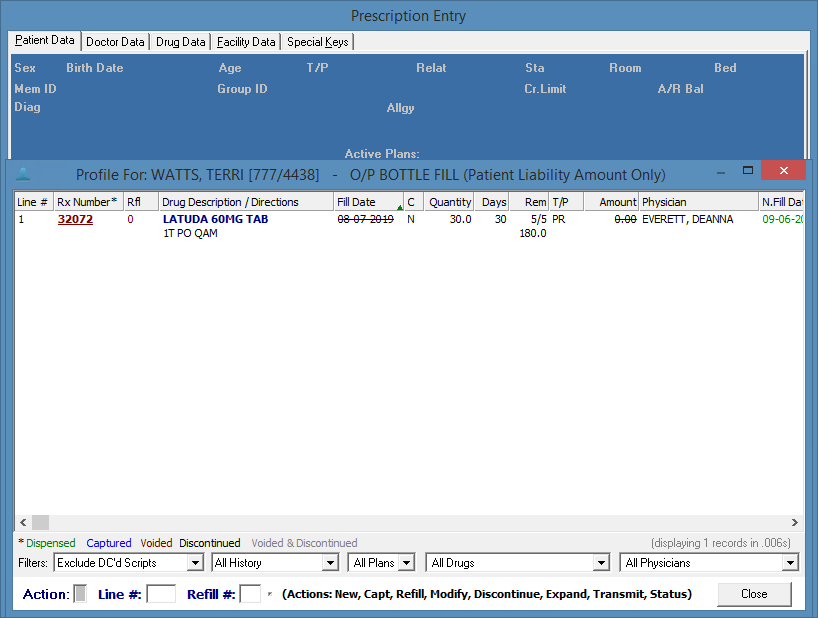Open the Drug Data tab
The image size is (818, 618).
[179, 42]
